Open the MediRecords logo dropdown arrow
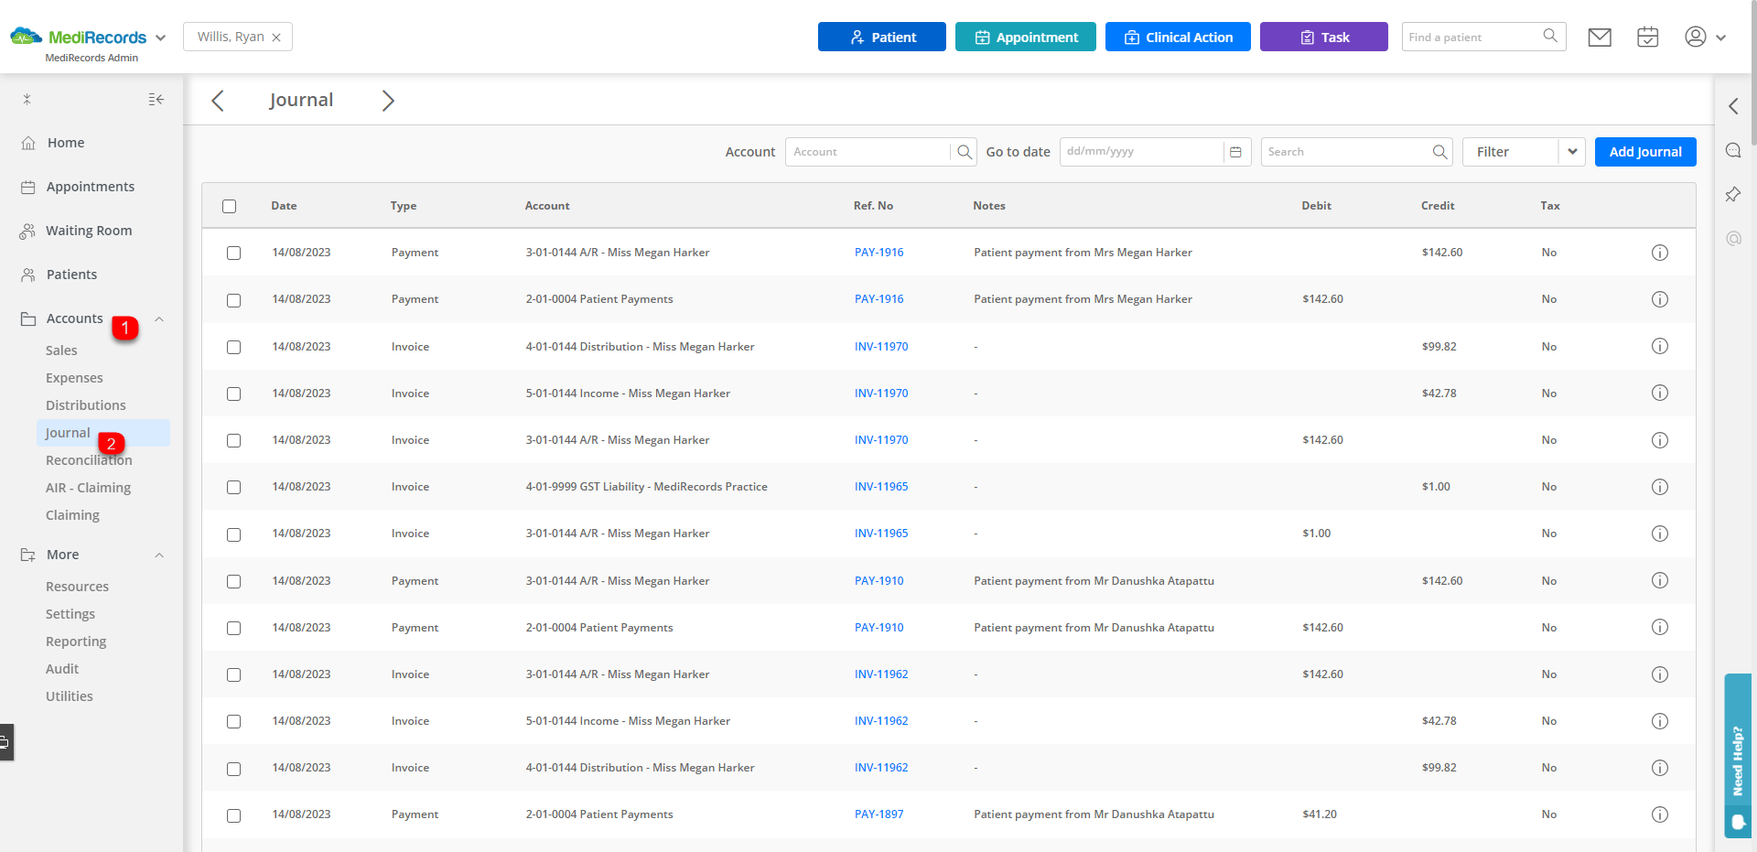 point(160,38)
